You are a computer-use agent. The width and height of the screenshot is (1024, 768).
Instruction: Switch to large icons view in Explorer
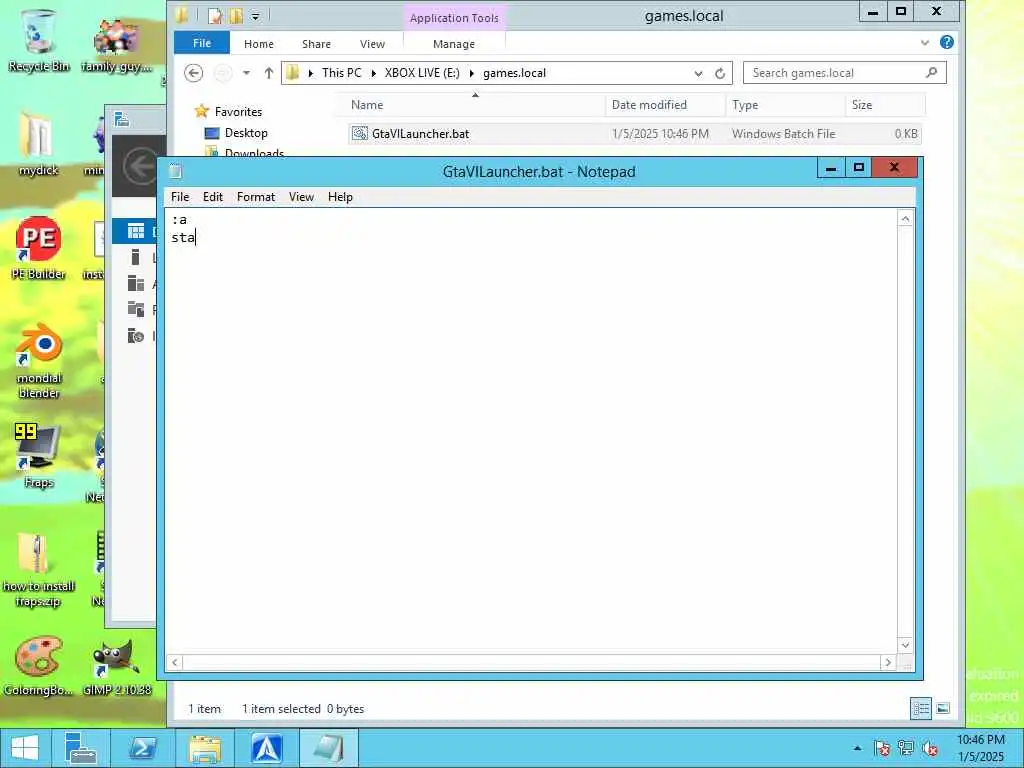click(x=942, y=709)
